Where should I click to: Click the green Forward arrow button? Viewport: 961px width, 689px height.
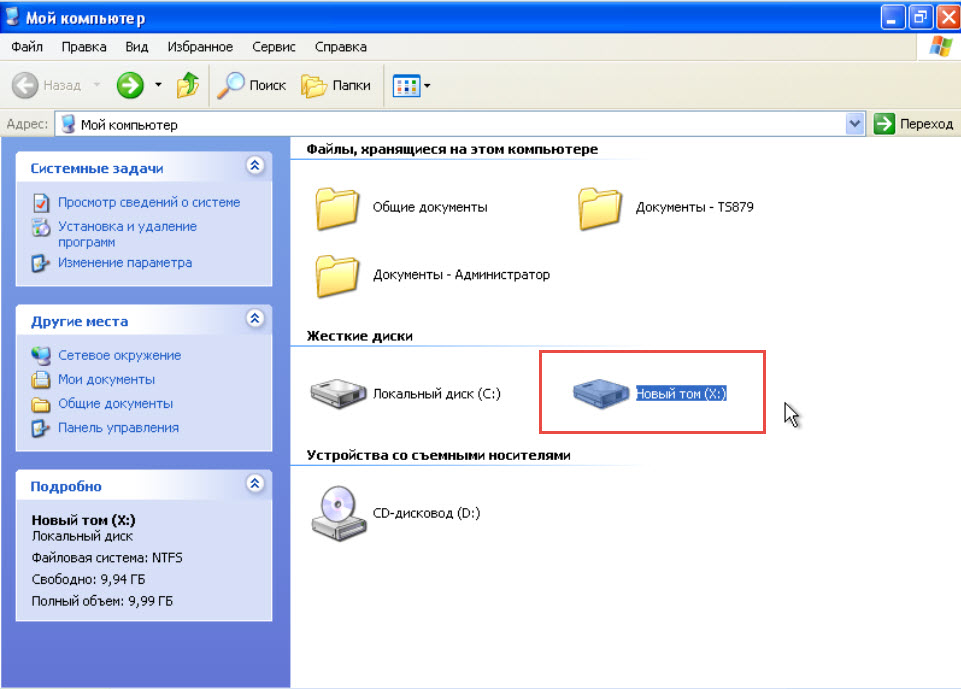coord(130,85)
